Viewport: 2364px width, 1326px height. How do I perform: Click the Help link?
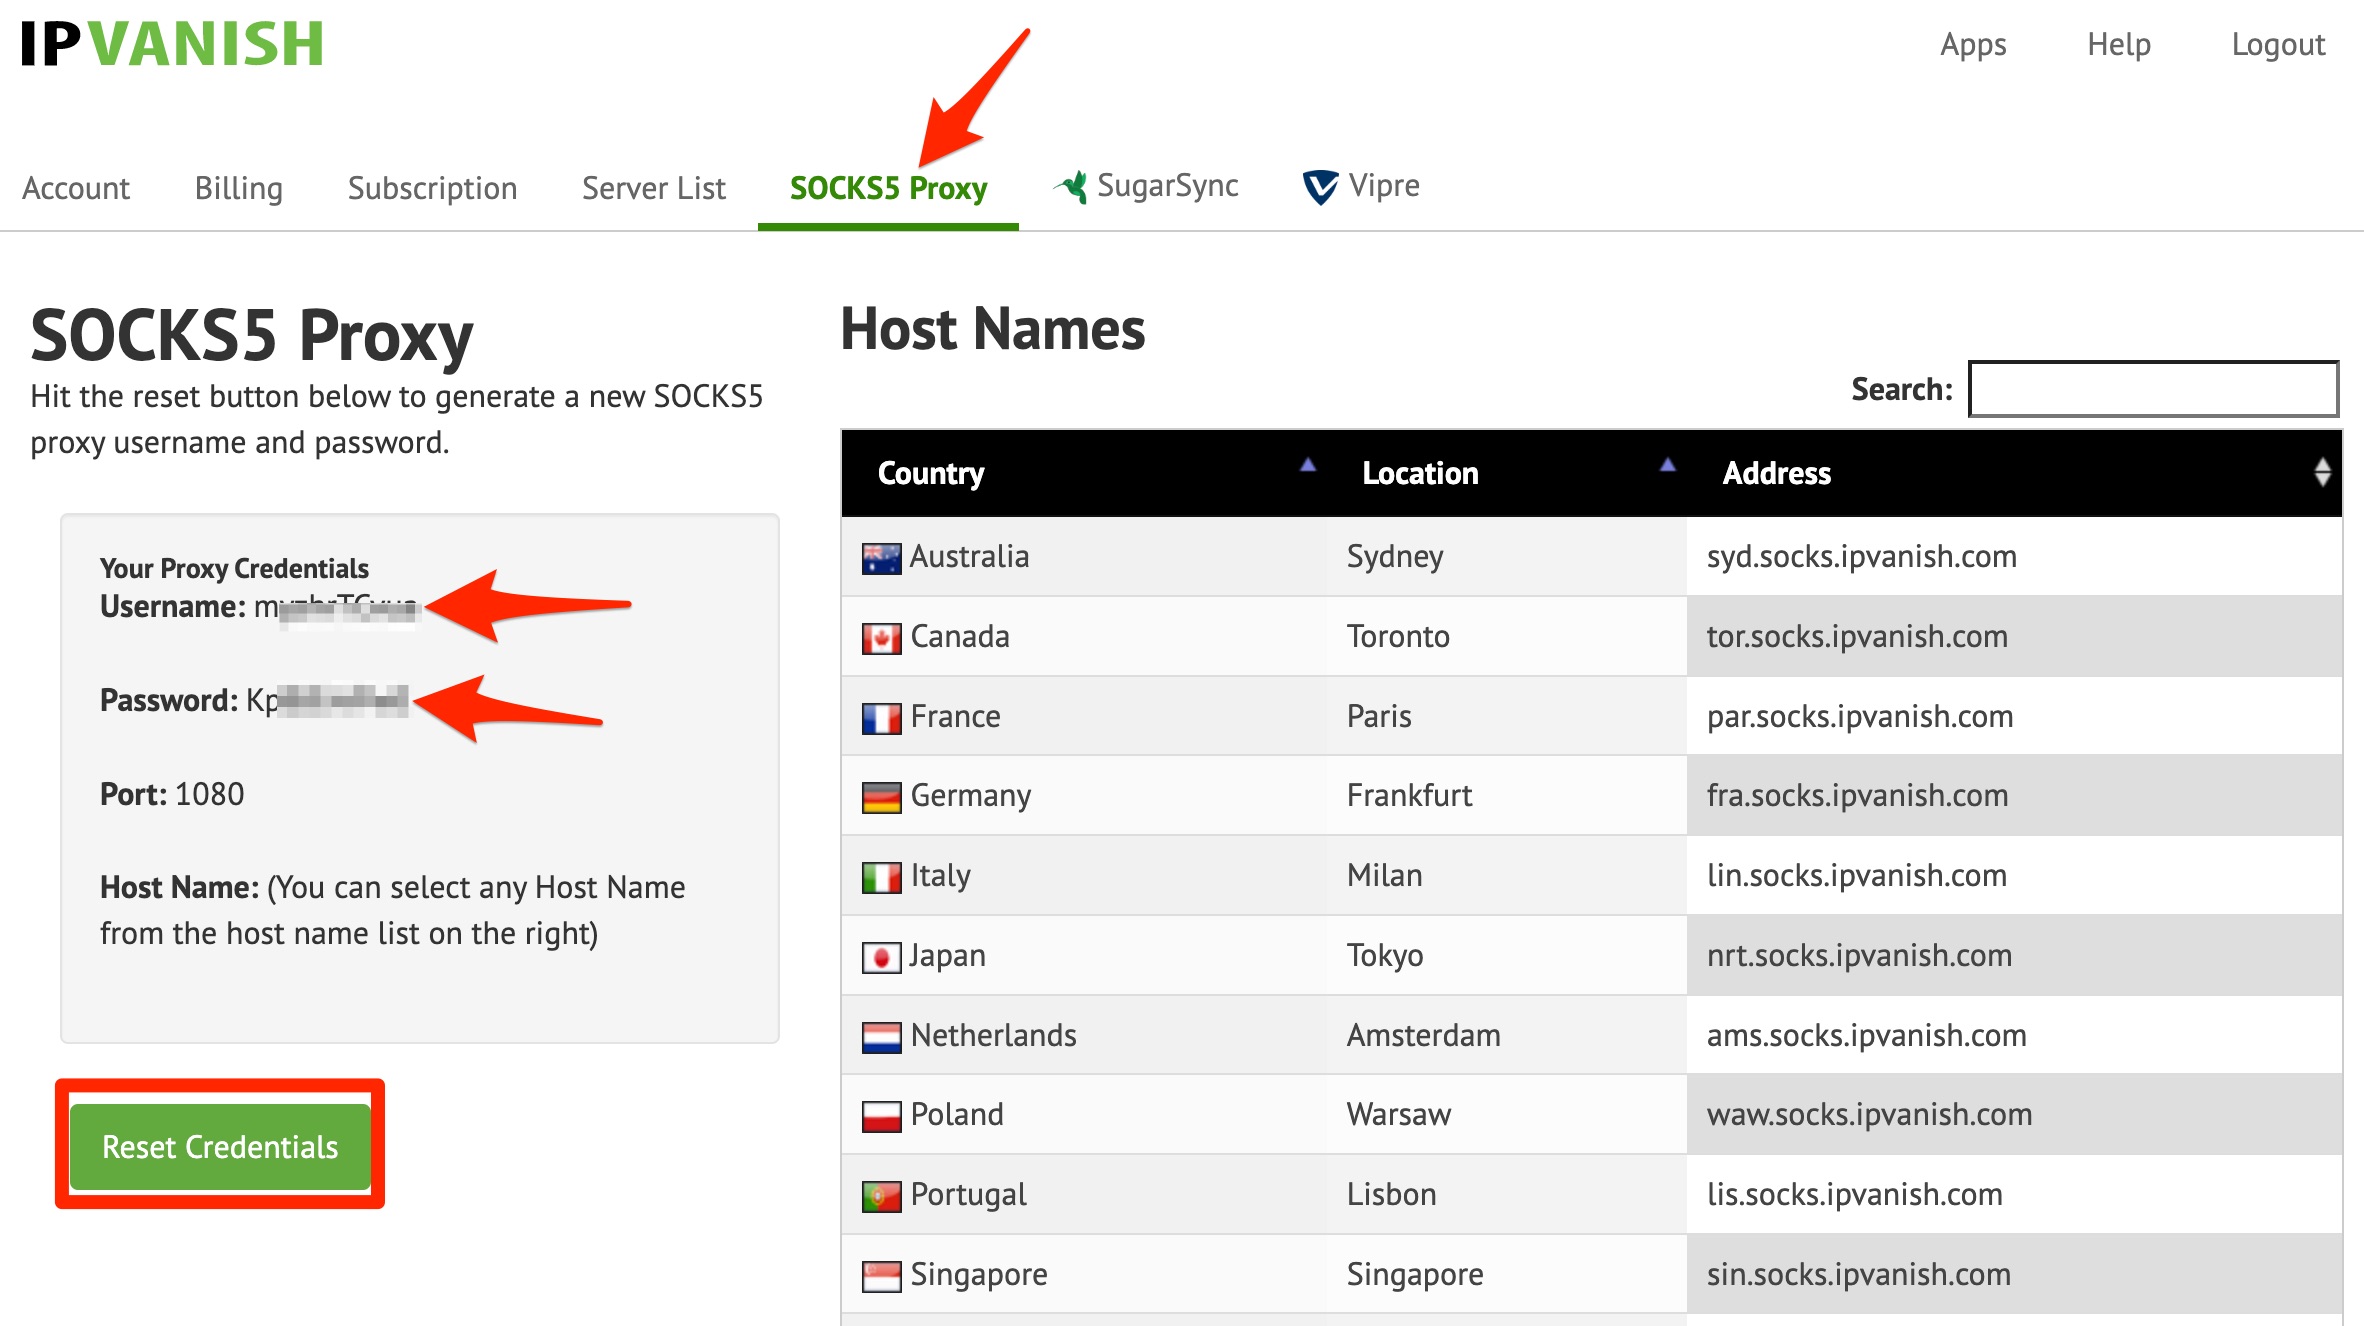(2119, 45)
